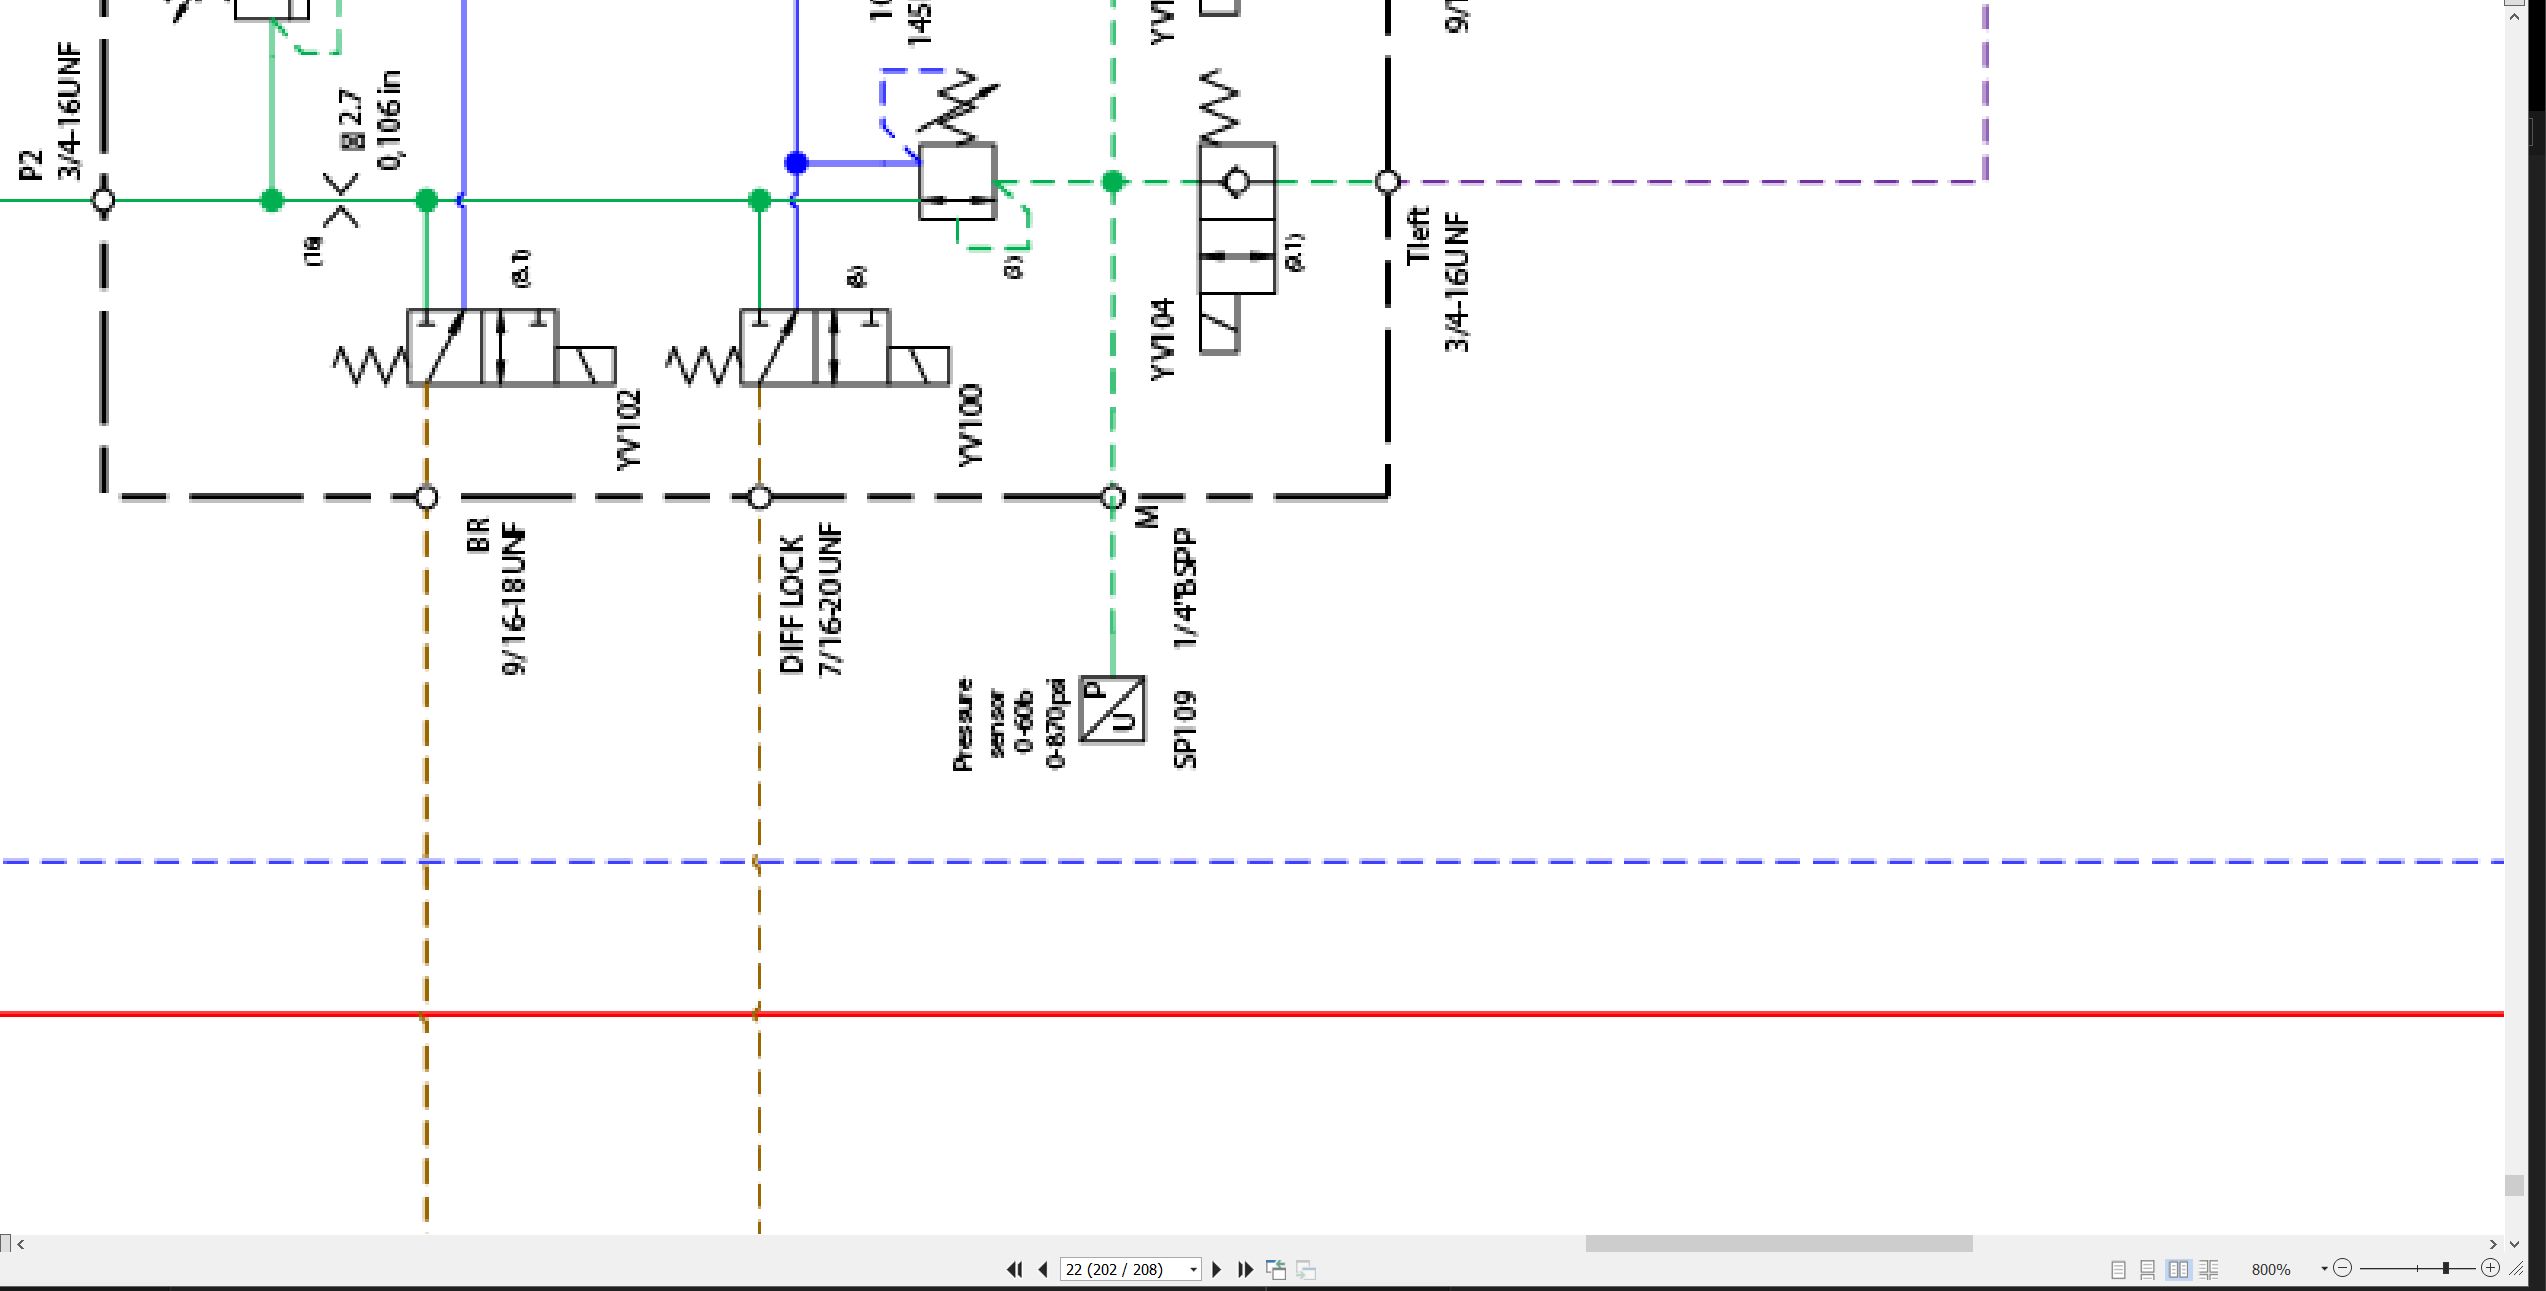The height and width of the screenshot is (1291, 2546).
Task: Go to the previous page
Action: pos(1043,1269)
